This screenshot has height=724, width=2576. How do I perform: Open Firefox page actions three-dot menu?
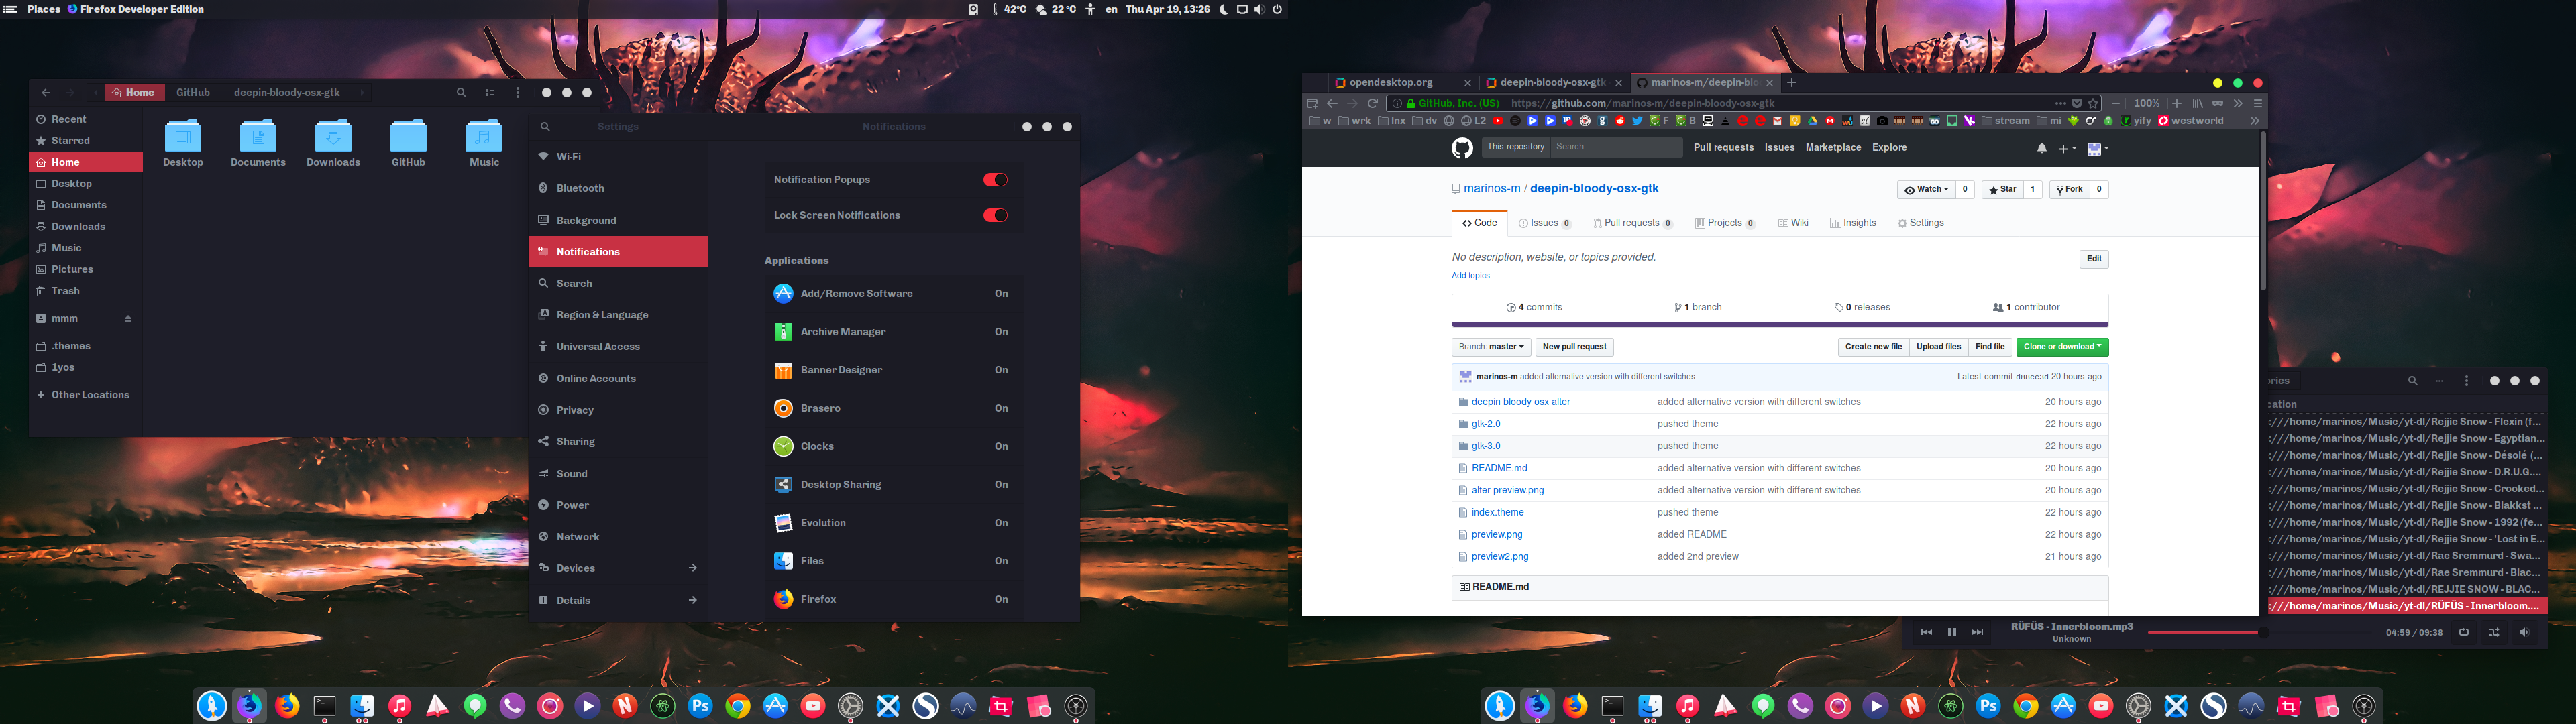(2061, 103)
